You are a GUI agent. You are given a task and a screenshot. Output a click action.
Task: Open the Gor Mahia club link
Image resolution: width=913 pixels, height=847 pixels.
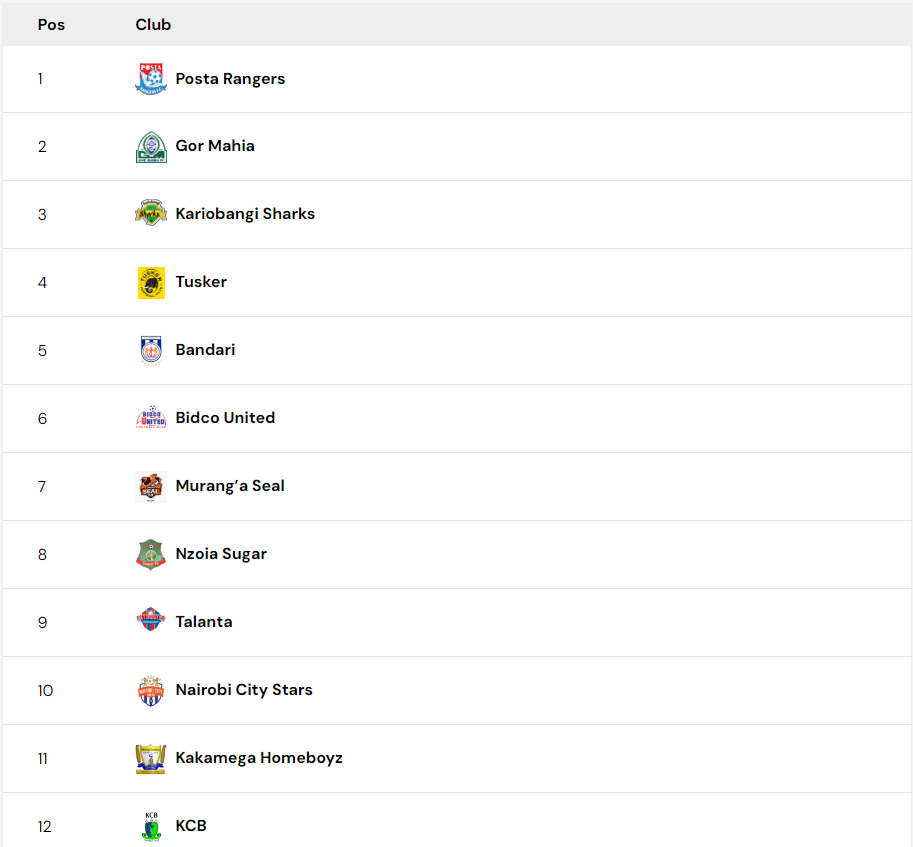[215, 146]
